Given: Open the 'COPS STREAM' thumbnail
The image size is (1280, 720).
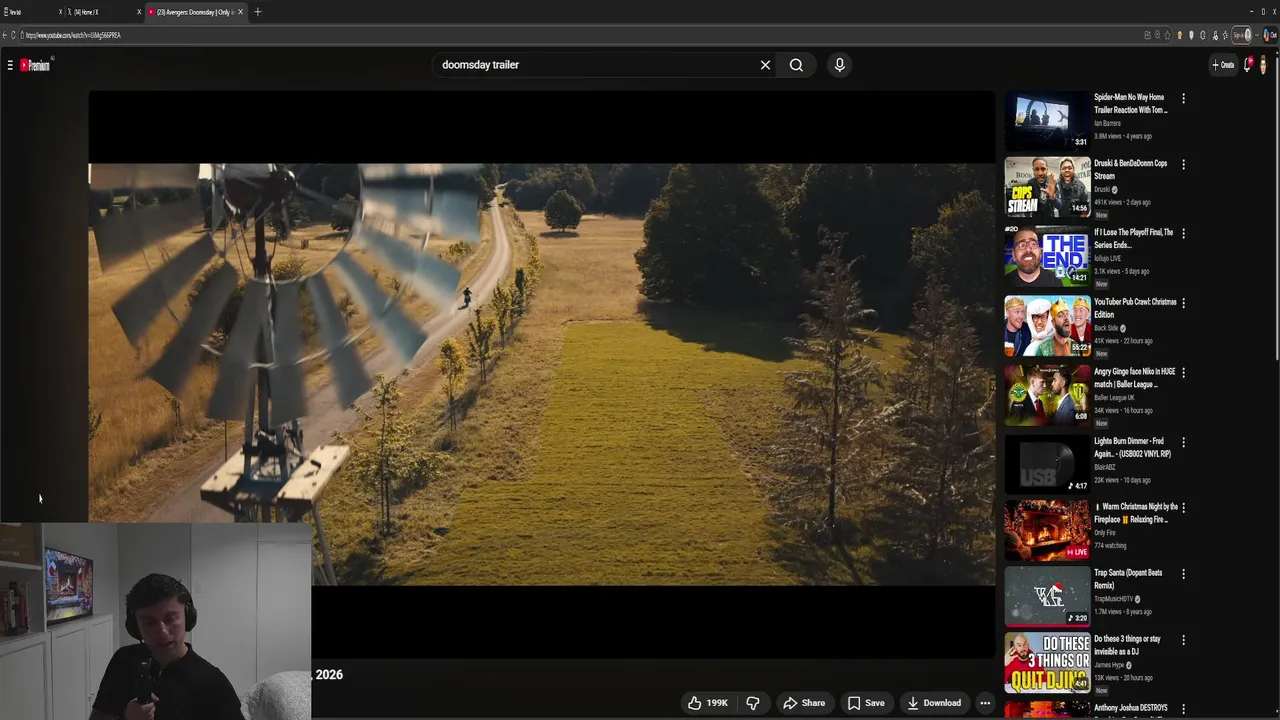Looking at the screenshot, I should click(1047, 187).
